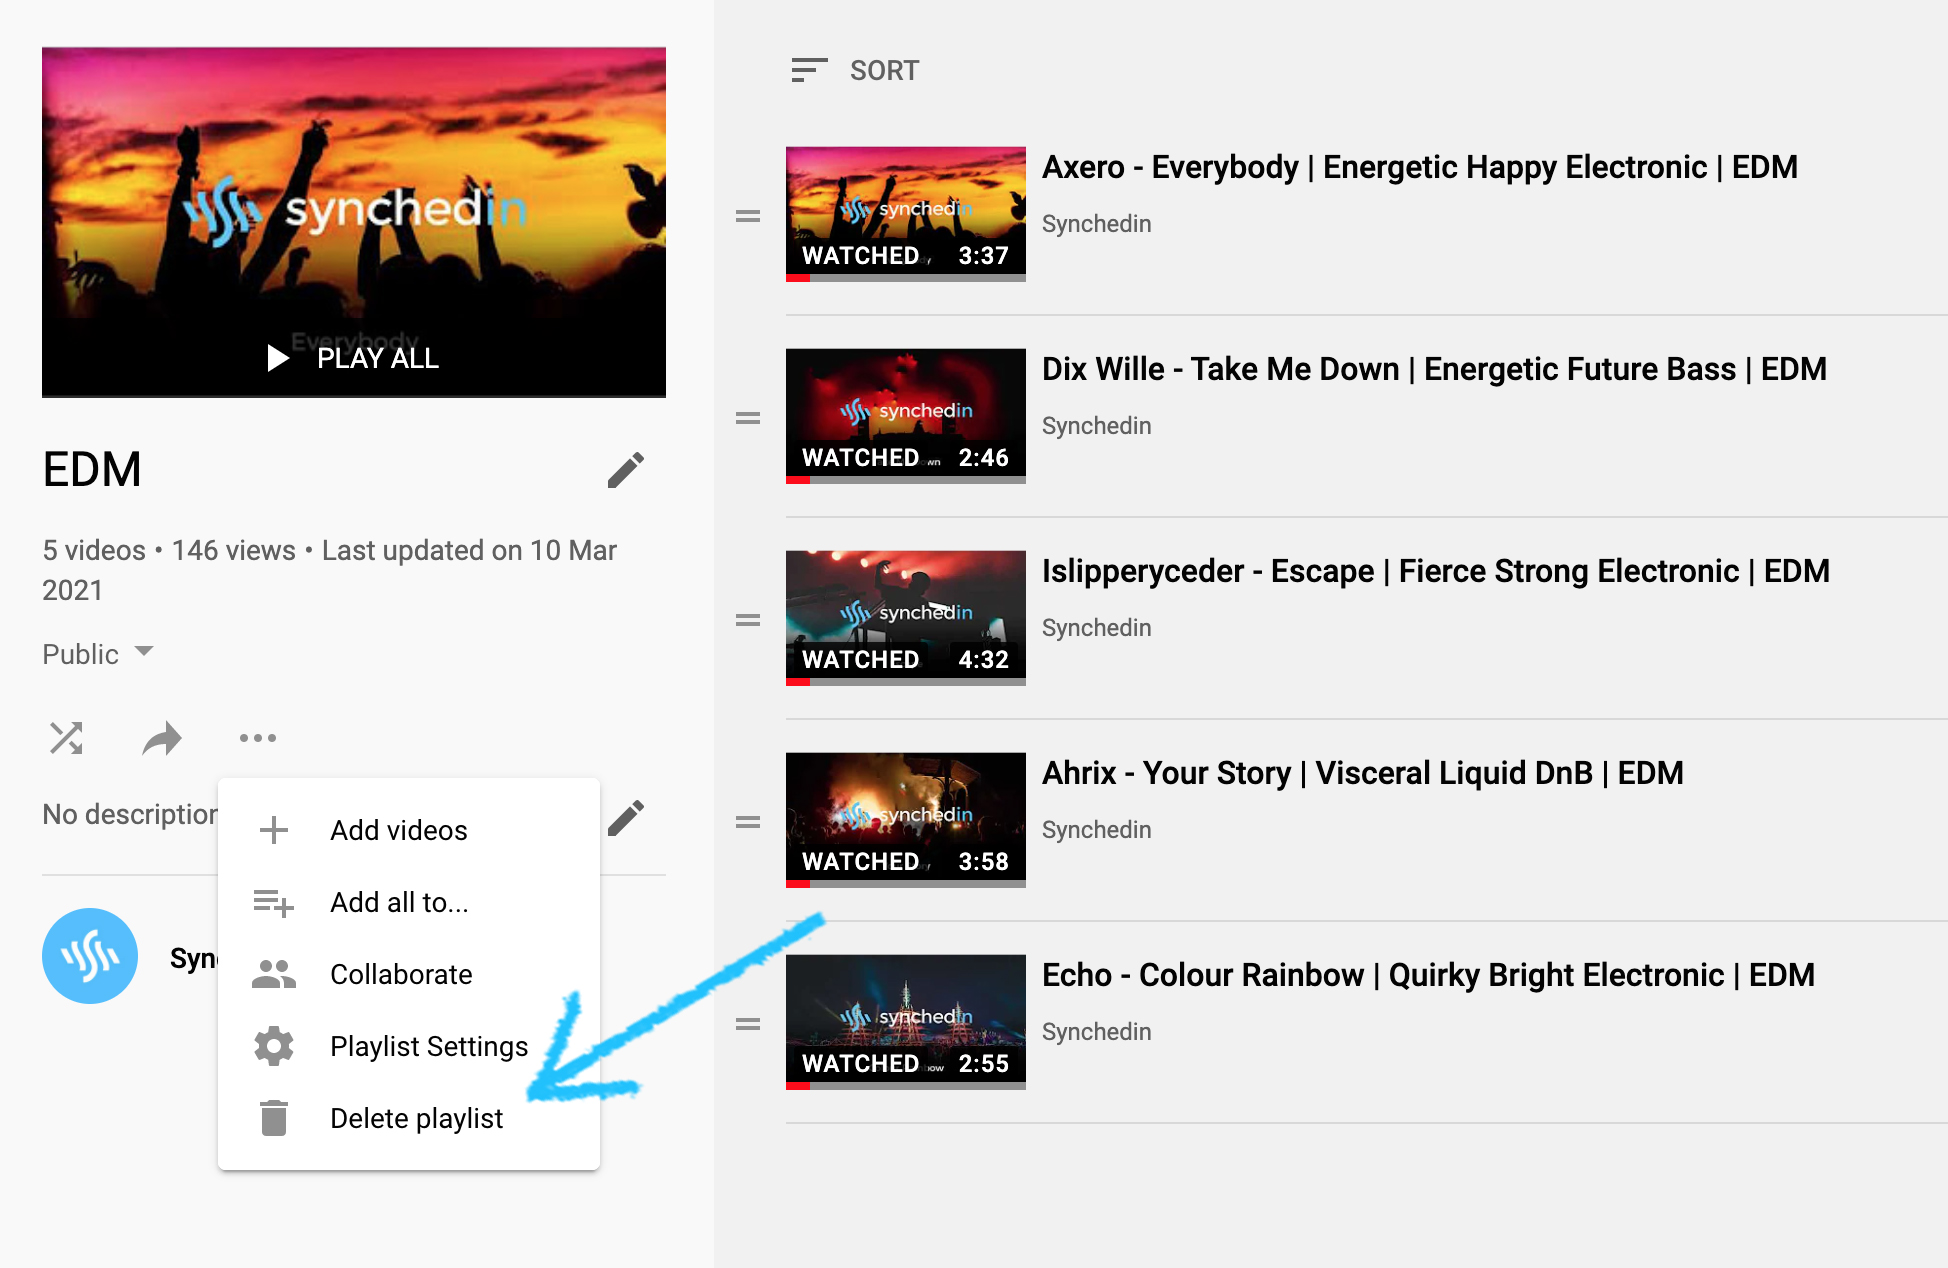Edit the EDM playlist title pencil

click(x=626, y=469)
